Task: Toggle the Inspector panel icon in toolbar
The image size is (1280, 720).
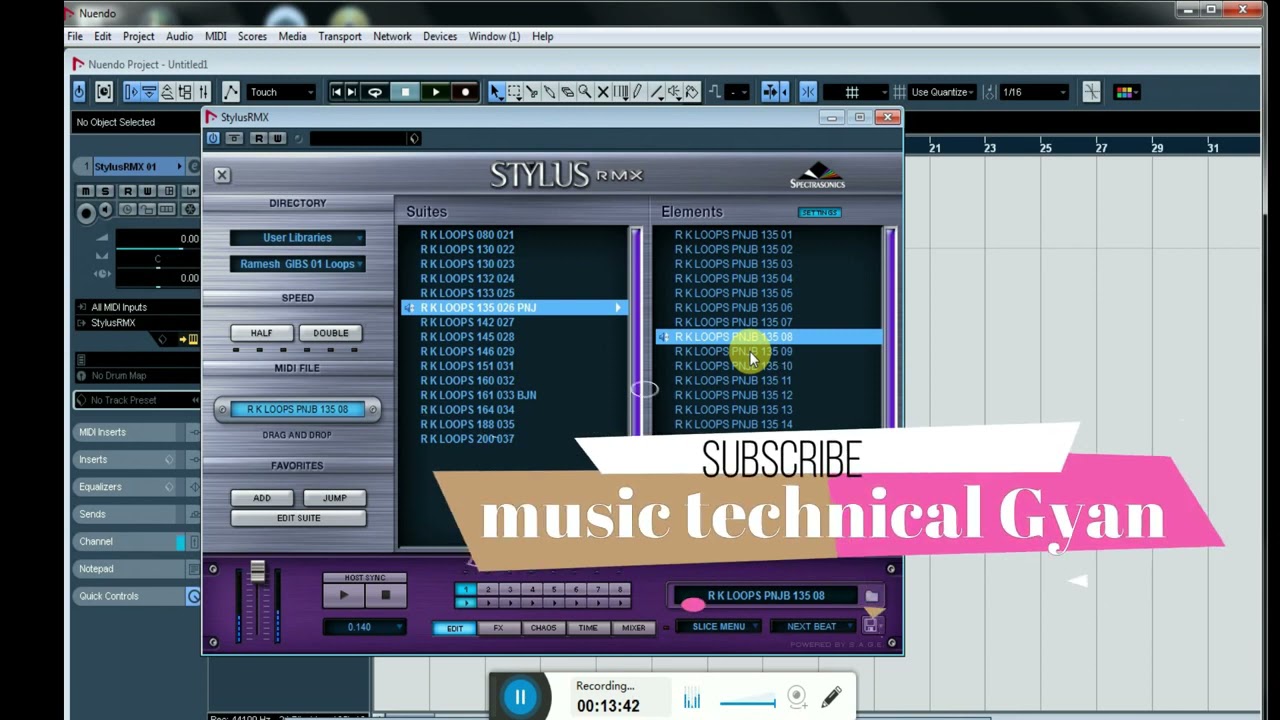Action: point(131,92)
